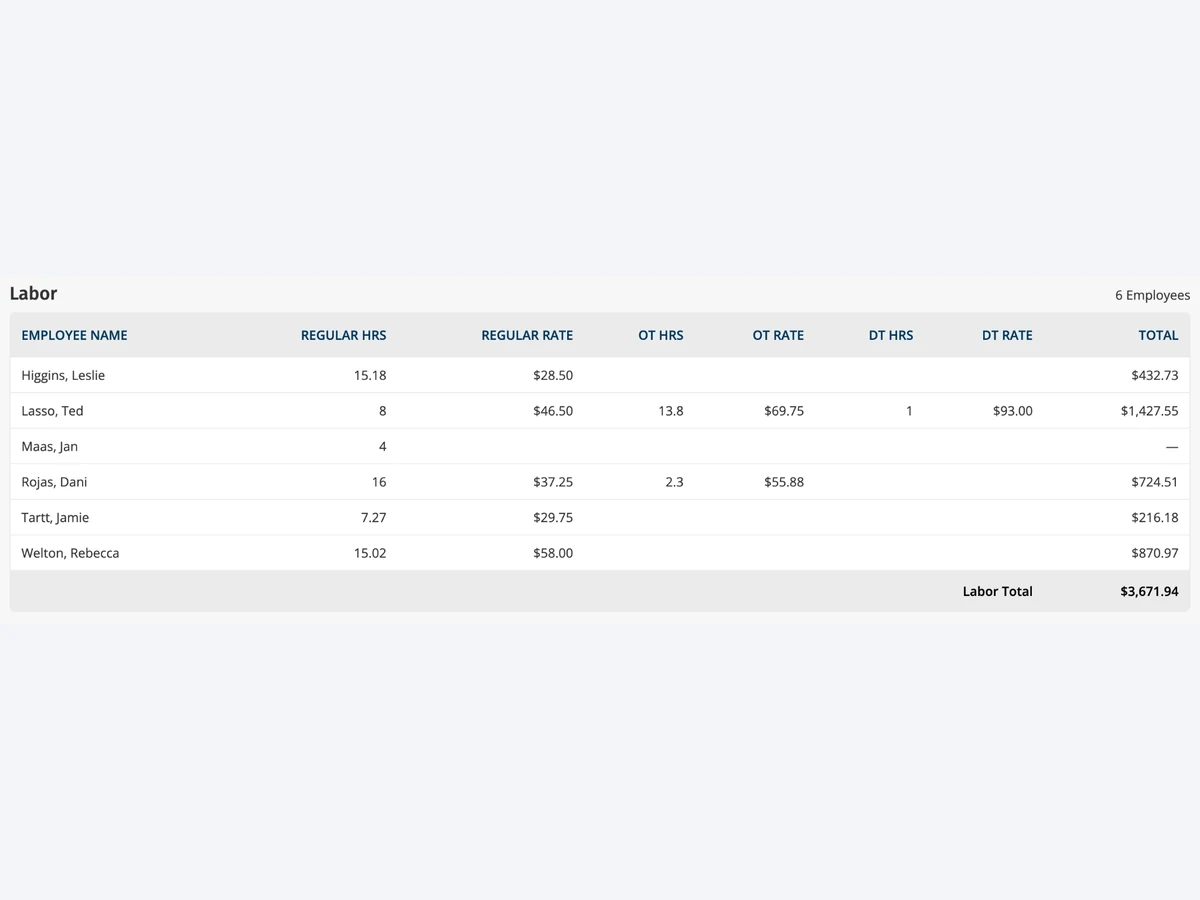Click the $29.75 regular rate

click(x=553, y=517)
